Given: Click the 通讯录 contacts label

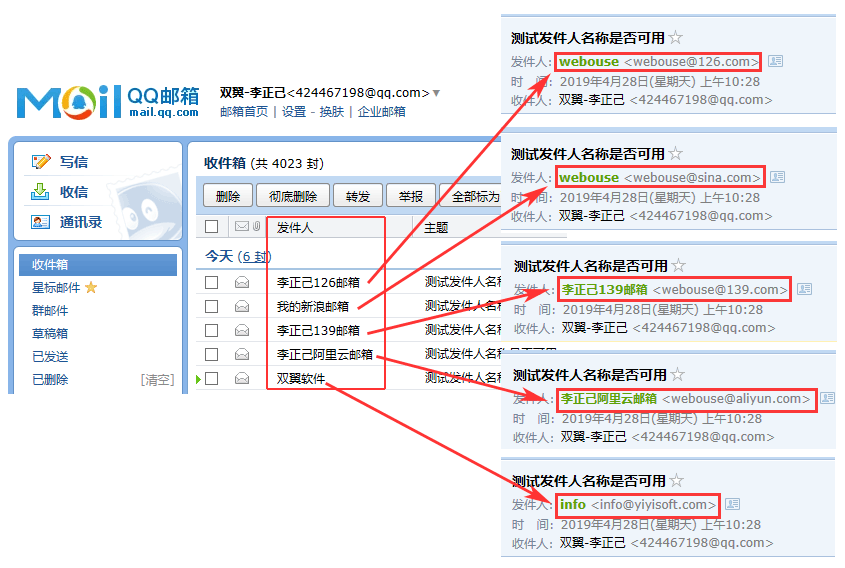Looking at the screenshot, I should click(x=80, y=222).
